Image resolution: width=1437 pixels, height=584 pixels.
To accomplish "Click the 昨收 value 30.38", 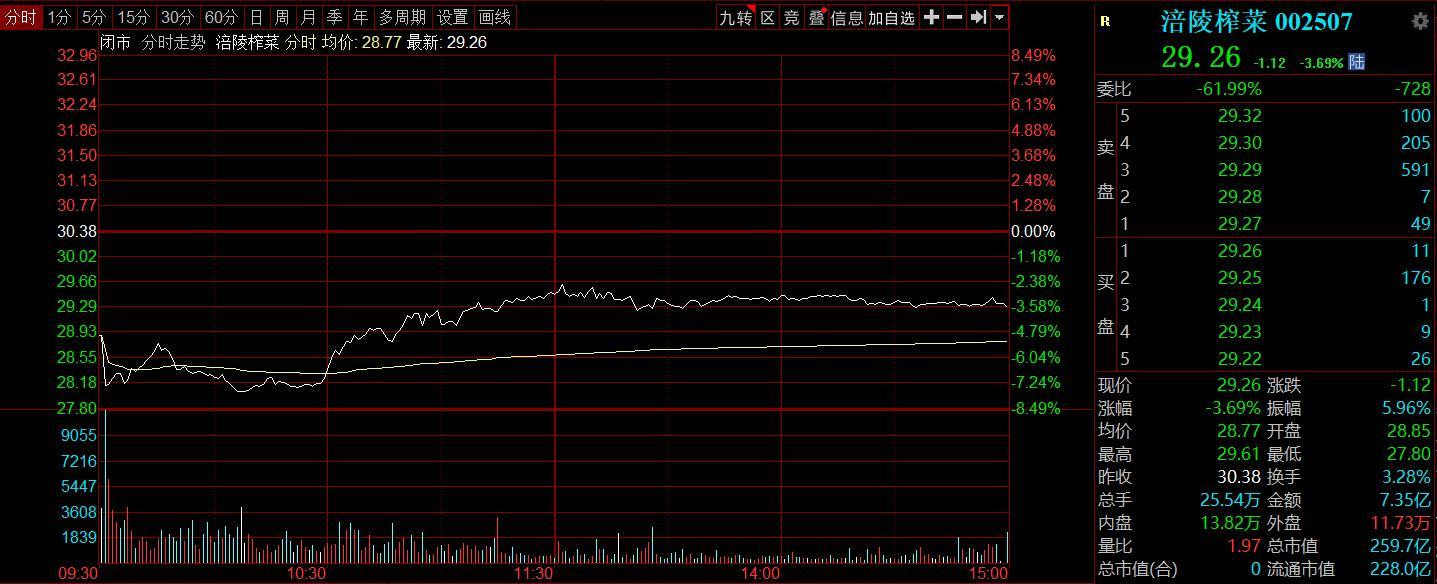I will tap(1240, 477).
